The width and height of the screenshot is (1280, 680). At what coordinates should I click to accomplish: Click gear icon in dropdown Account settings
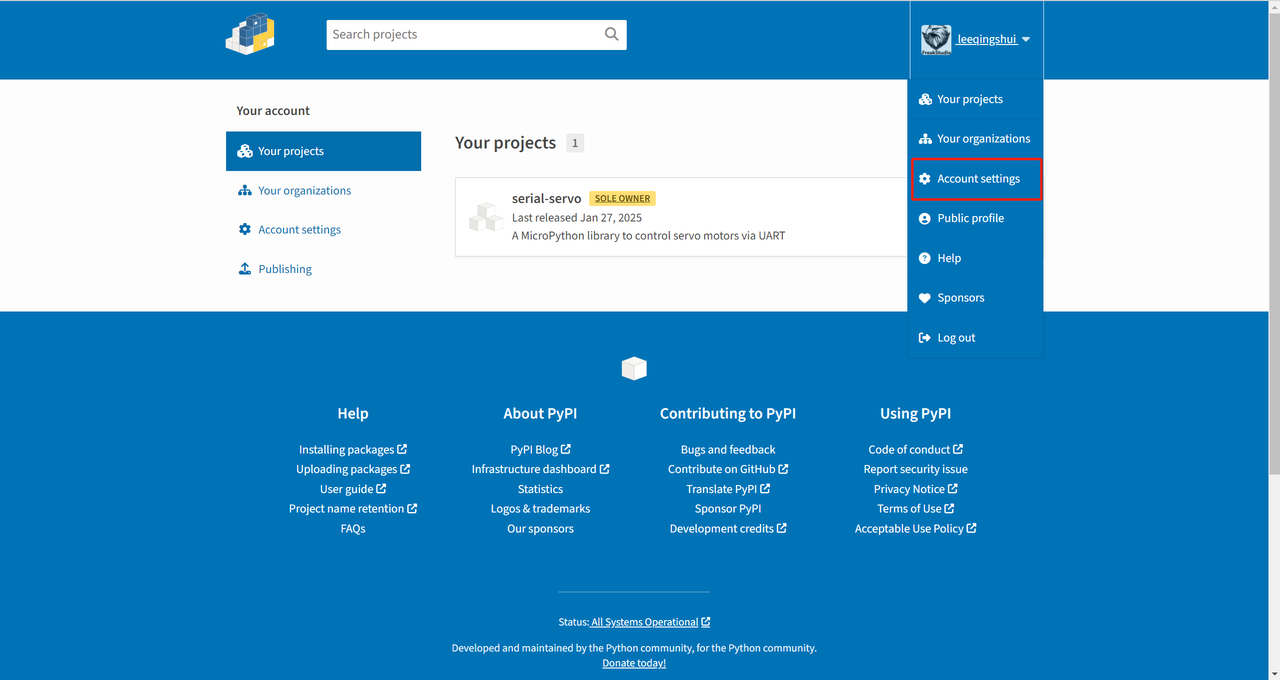click(x=925, y=179)
